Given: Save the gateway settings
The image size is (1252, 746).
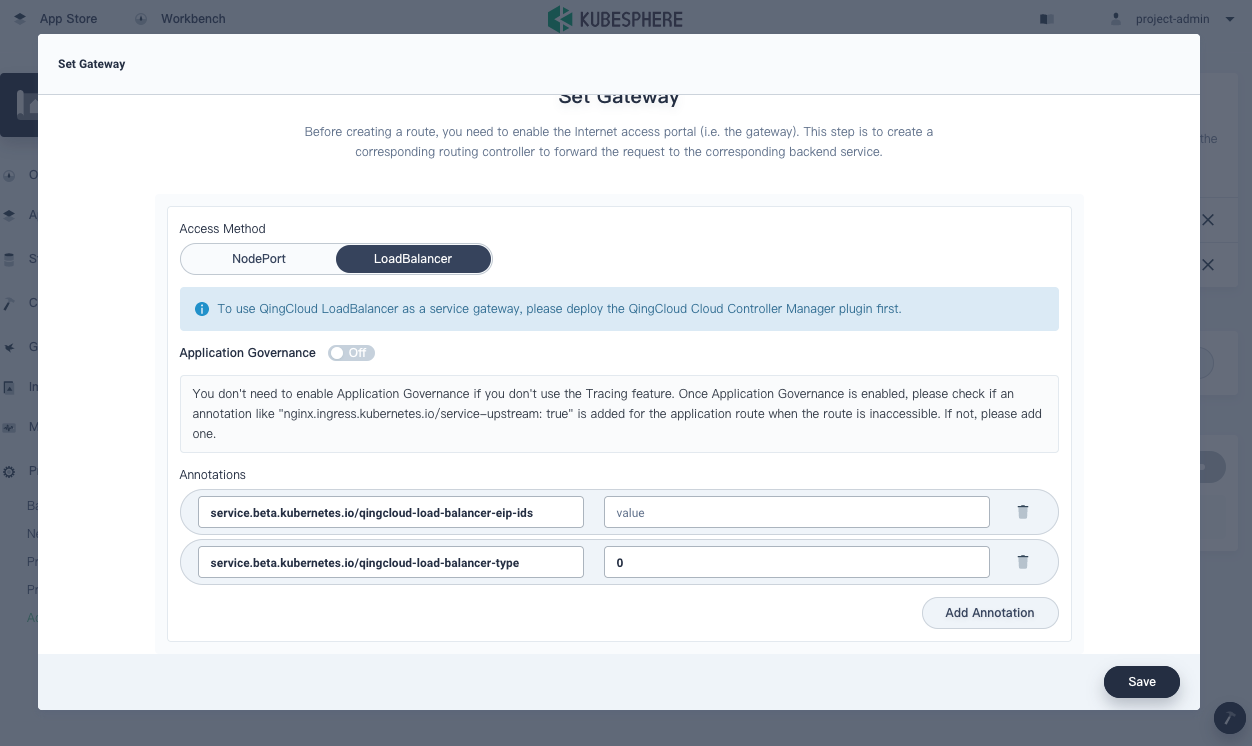Looking at the screenshot, I should 1142,682.
